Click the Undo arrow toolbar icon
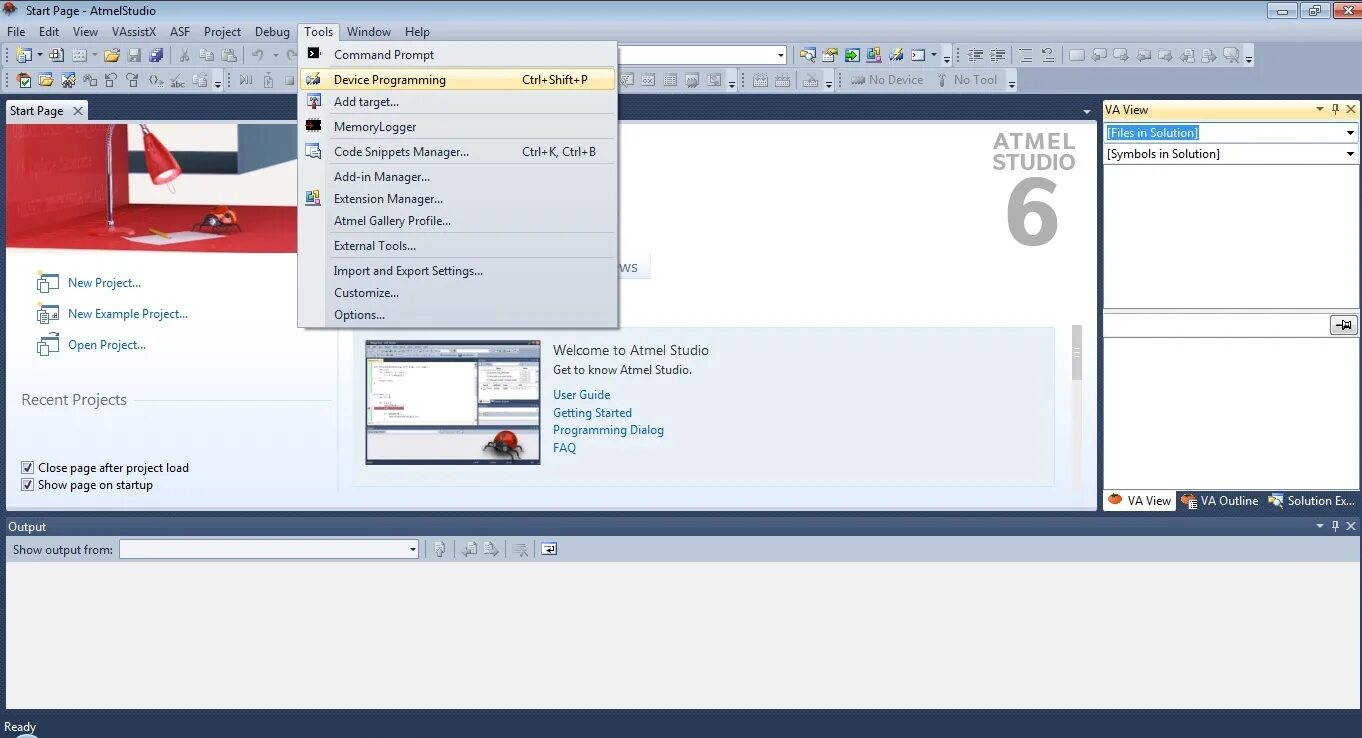The image size is (1362, 738). tap(258, 55)
